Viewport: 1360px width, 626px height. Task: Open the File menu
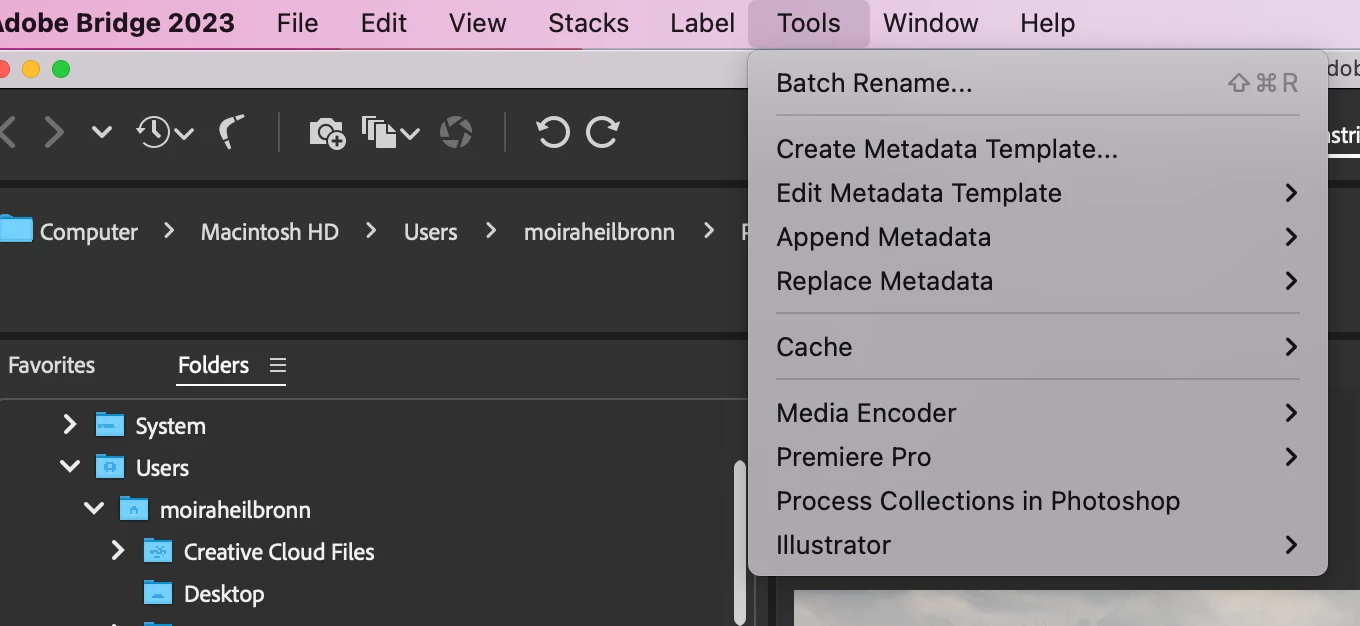tap(297, 23)
